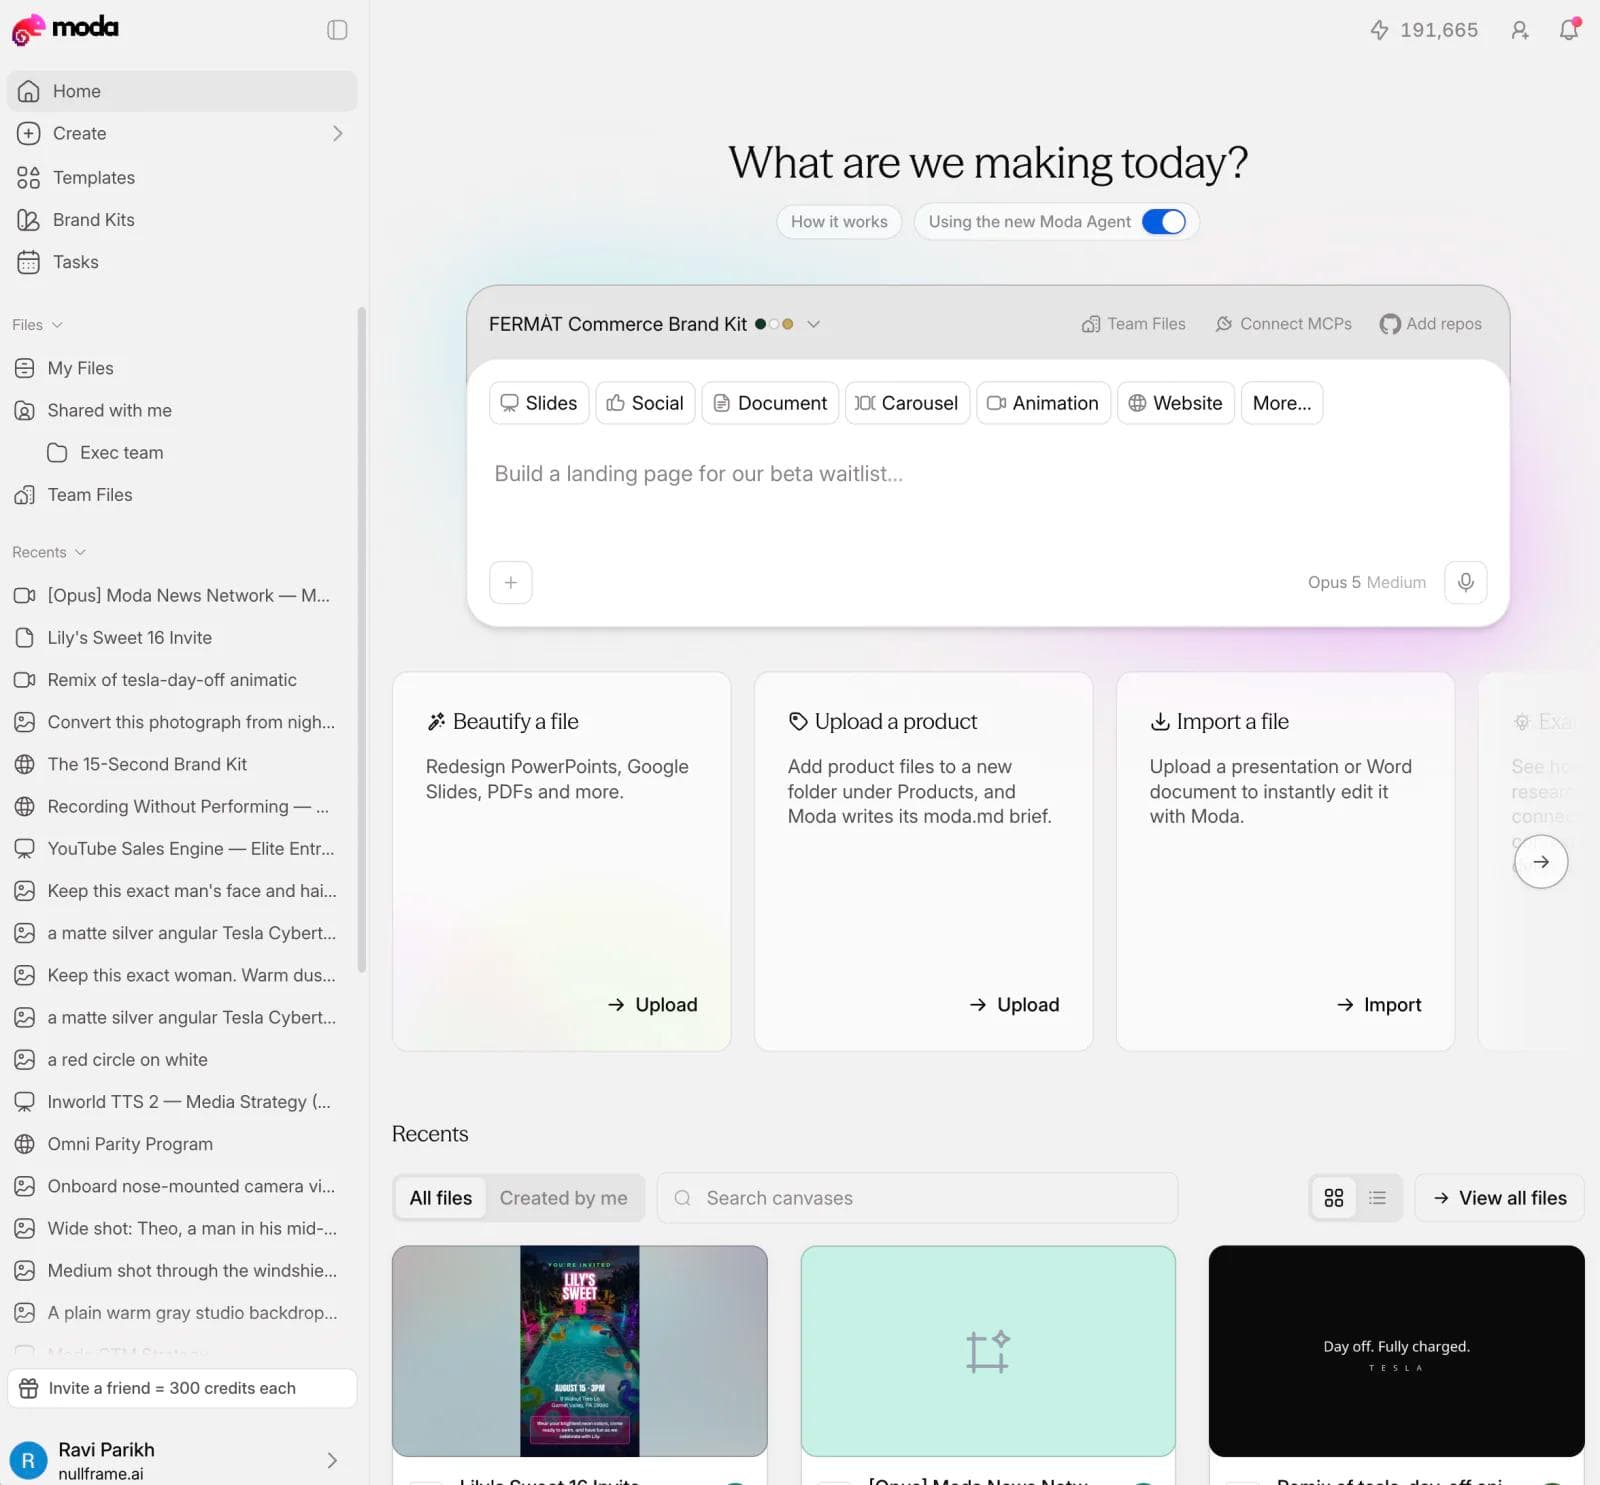The image size is (1600, 1485).
Task: Click the Ravi Parikh avatar
Action: (28, 1460)
